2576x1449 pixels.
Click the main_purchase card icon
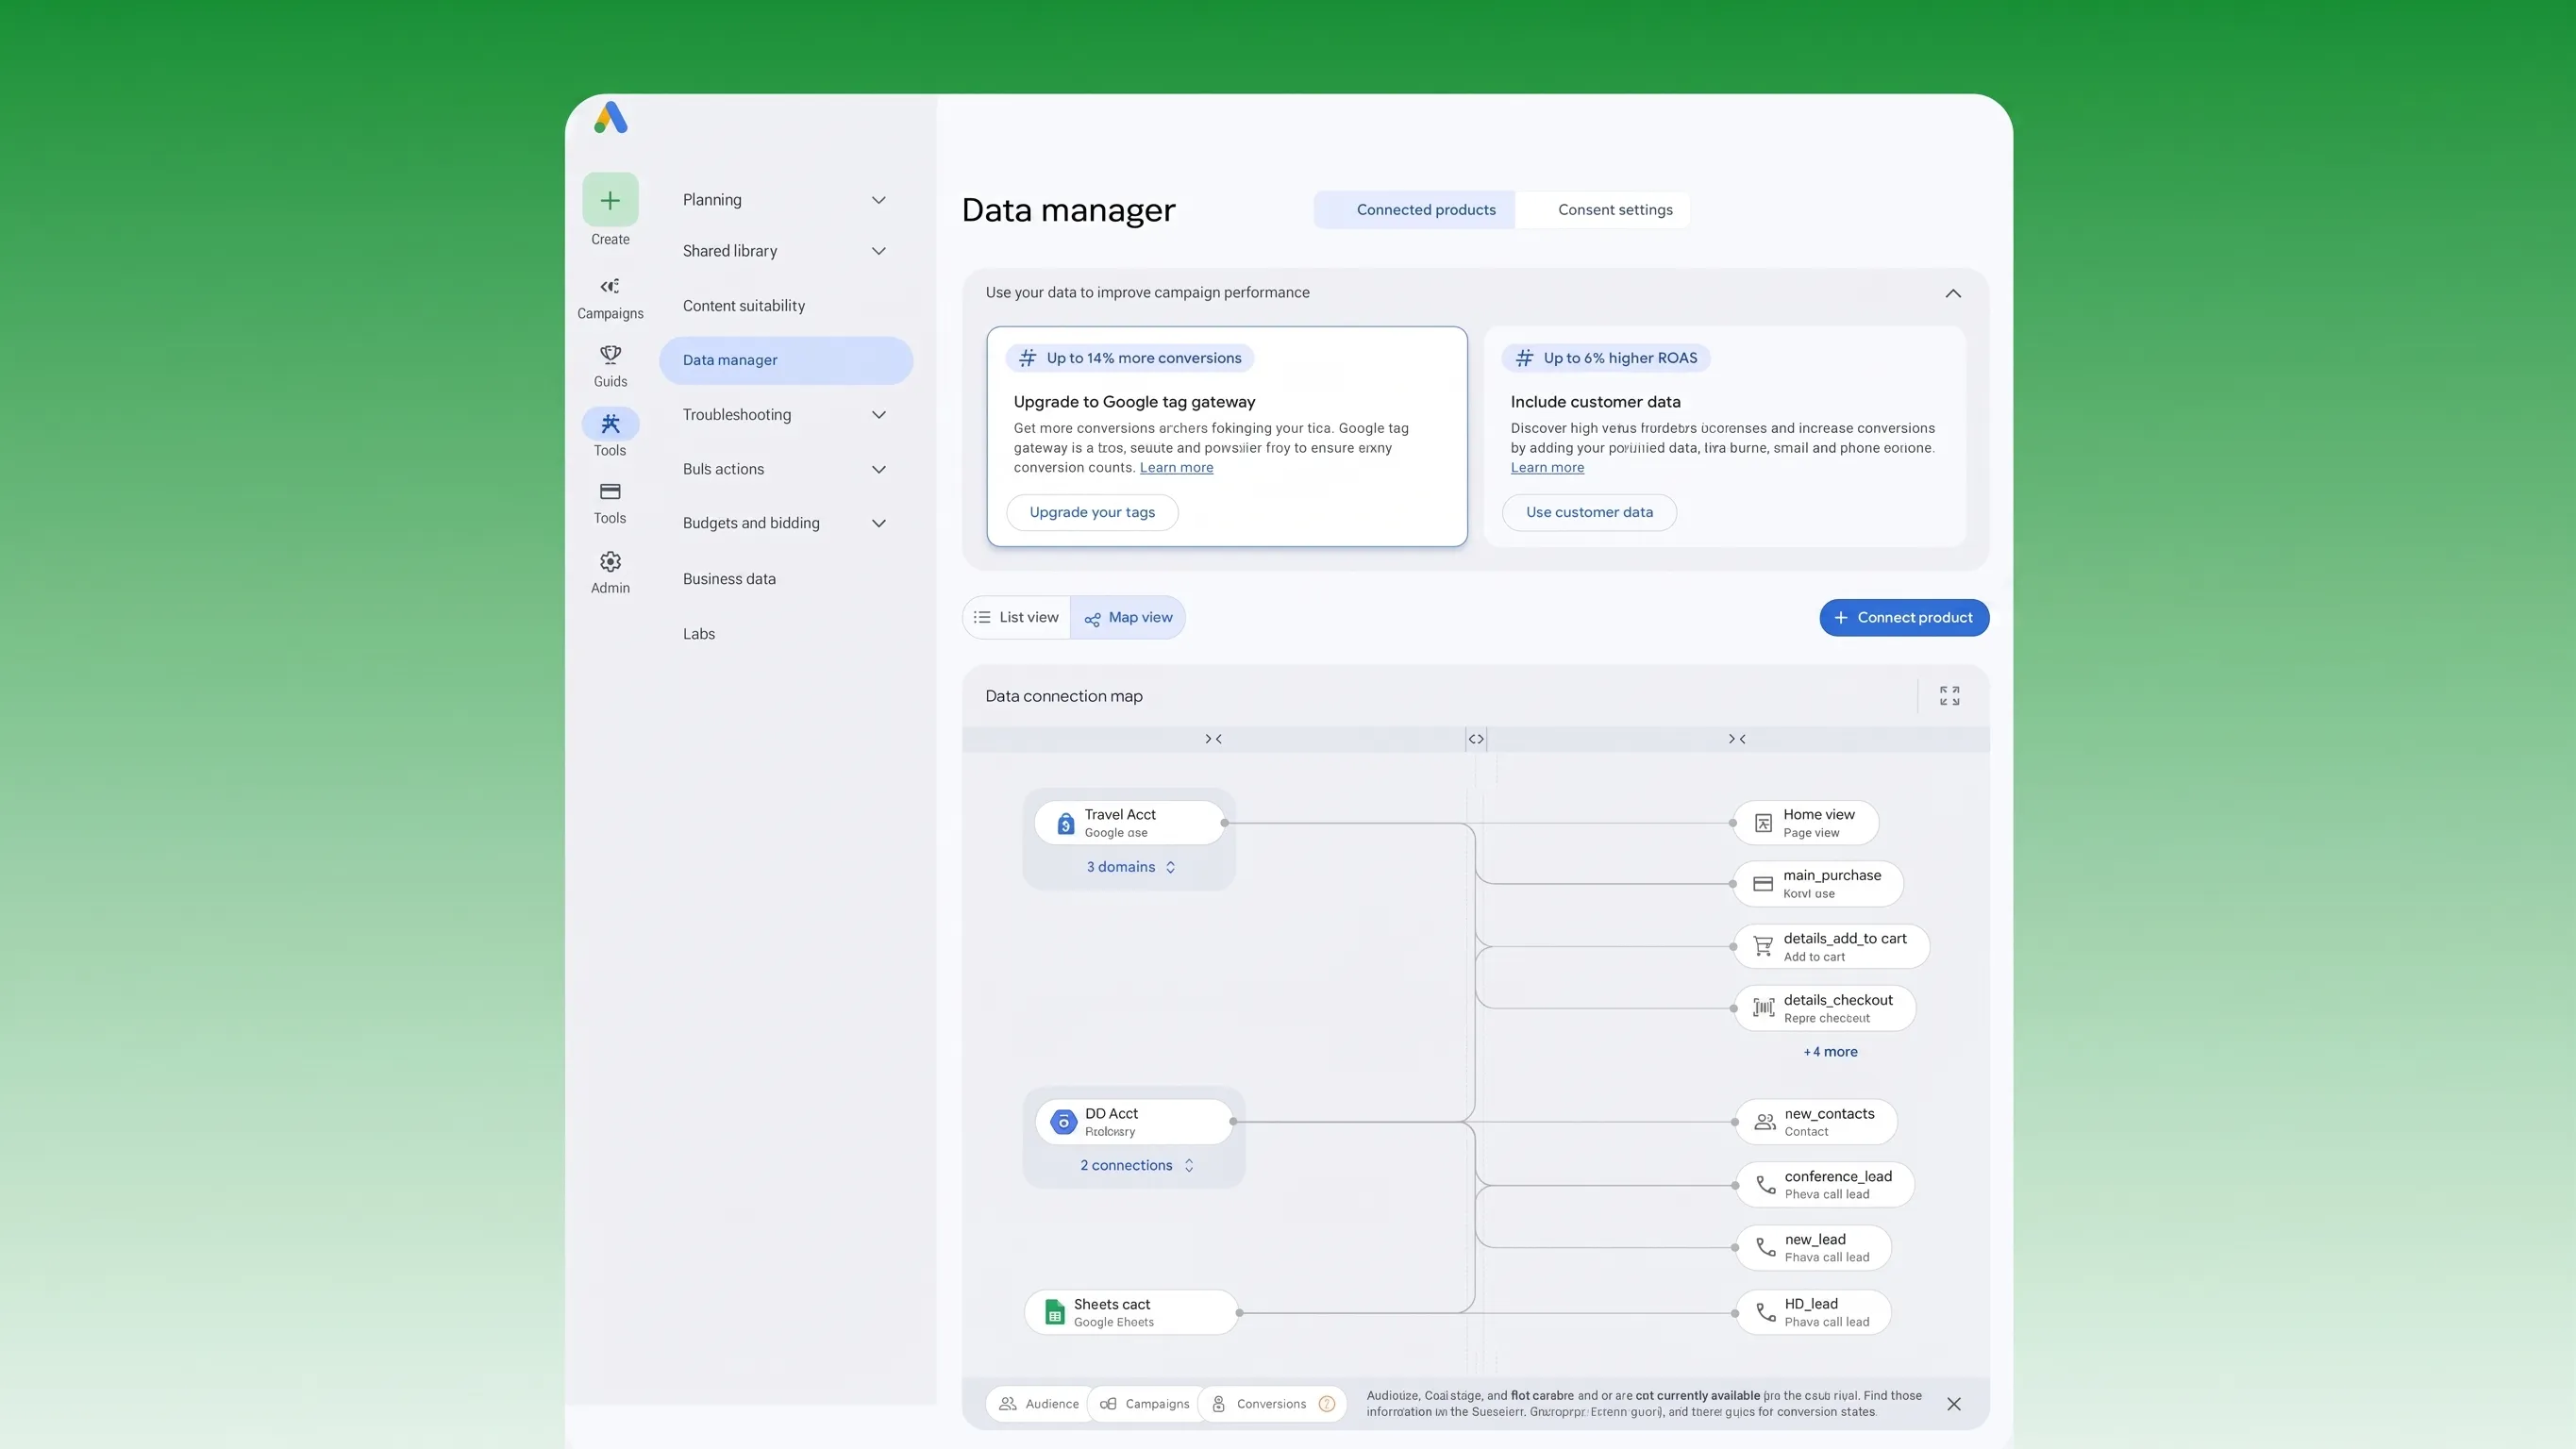(x=1763, y=884)
